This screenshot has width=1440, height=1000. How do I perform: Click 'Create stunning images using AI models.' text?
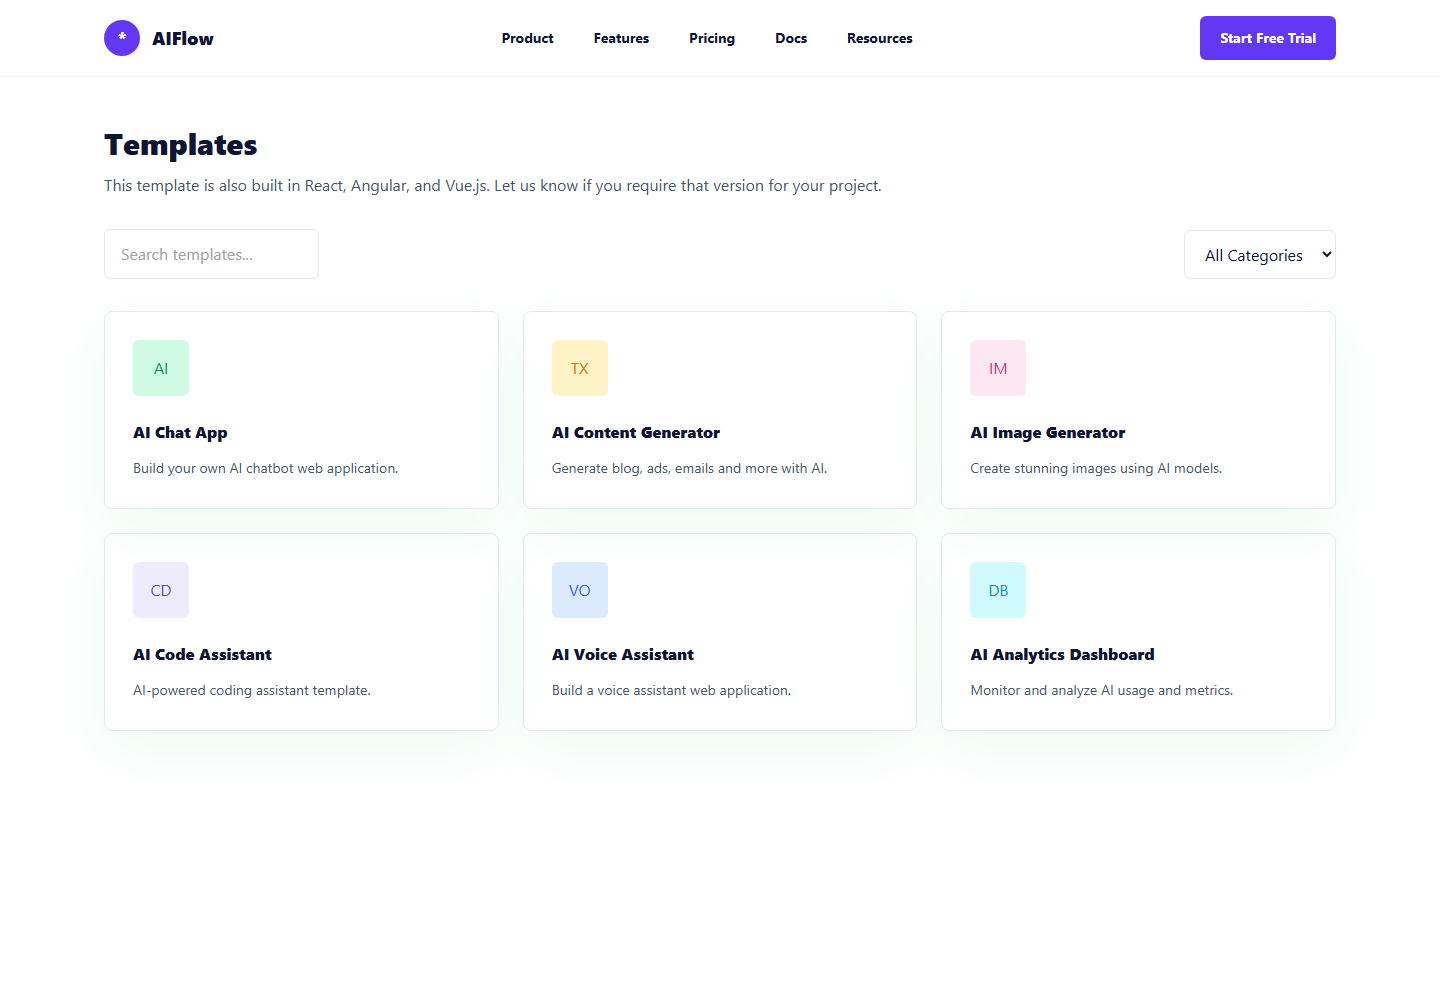pos(1096,468)
